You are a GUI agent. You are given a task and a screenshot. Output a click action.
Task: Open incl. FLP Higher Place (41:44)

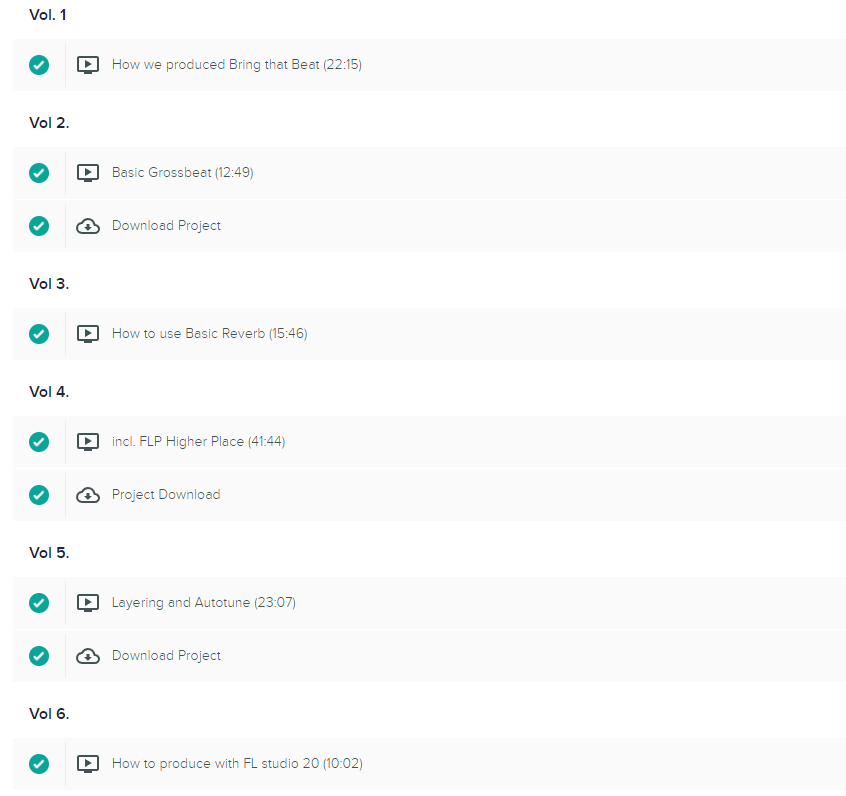click(x=198, y=441)
